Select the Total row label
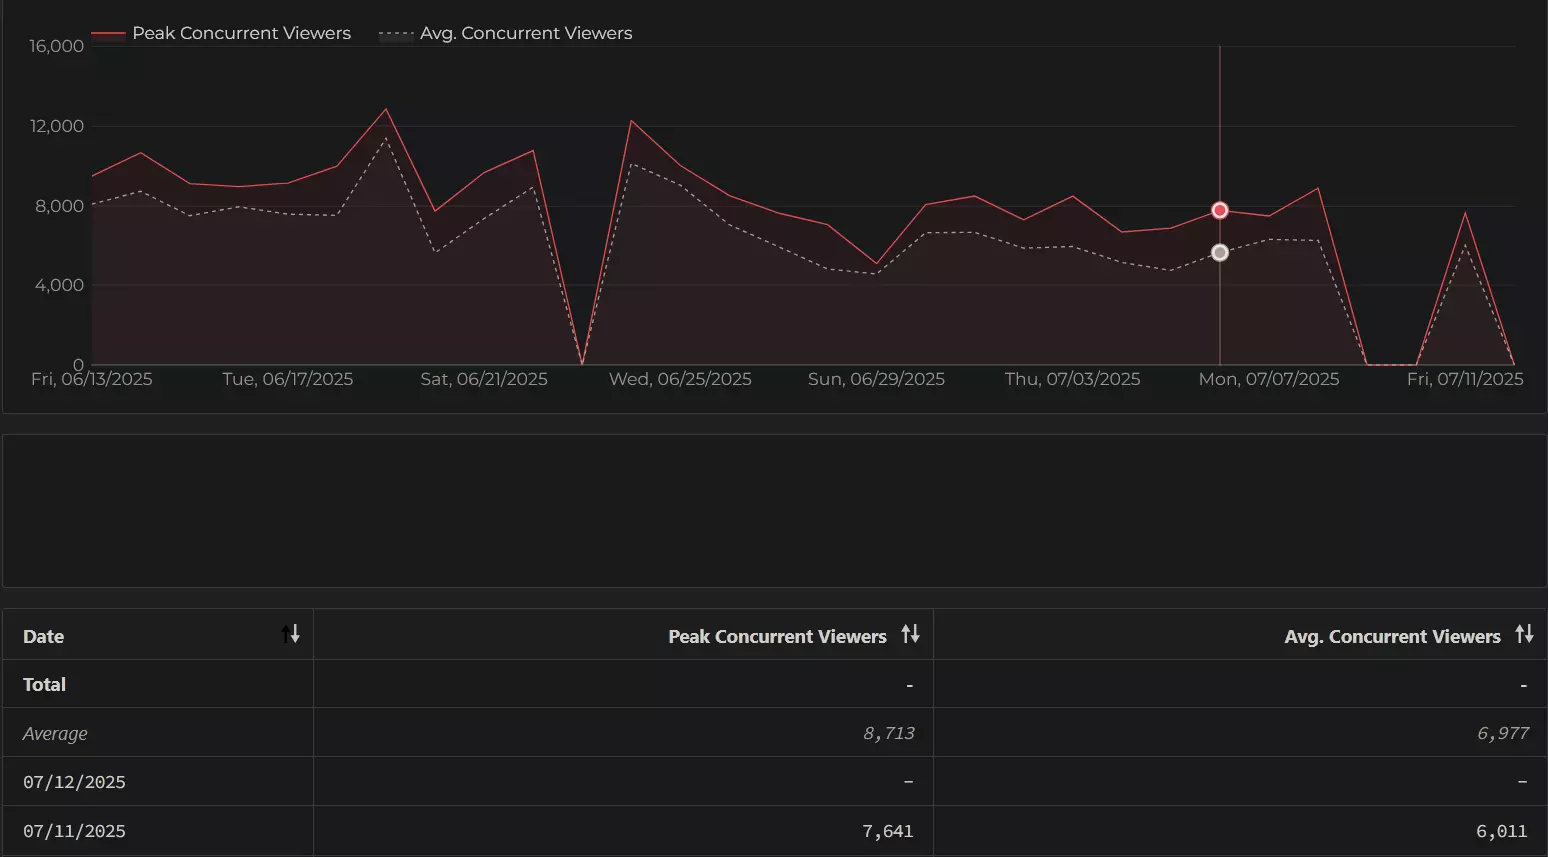The image size is (1548, 857). 44,685
